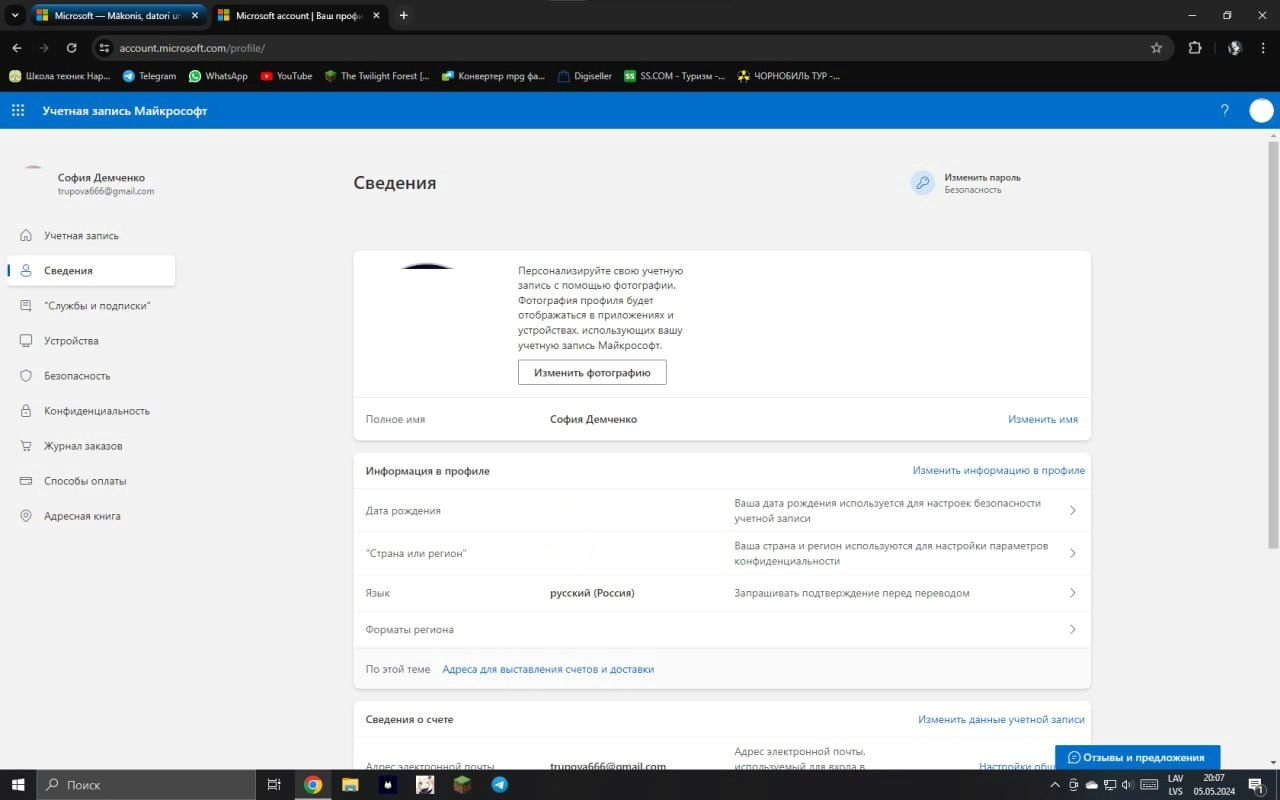Viewport: 1280px width, 800px height.
Task: Click the LAV LVS language indicator
Action: pos(1175,785)
